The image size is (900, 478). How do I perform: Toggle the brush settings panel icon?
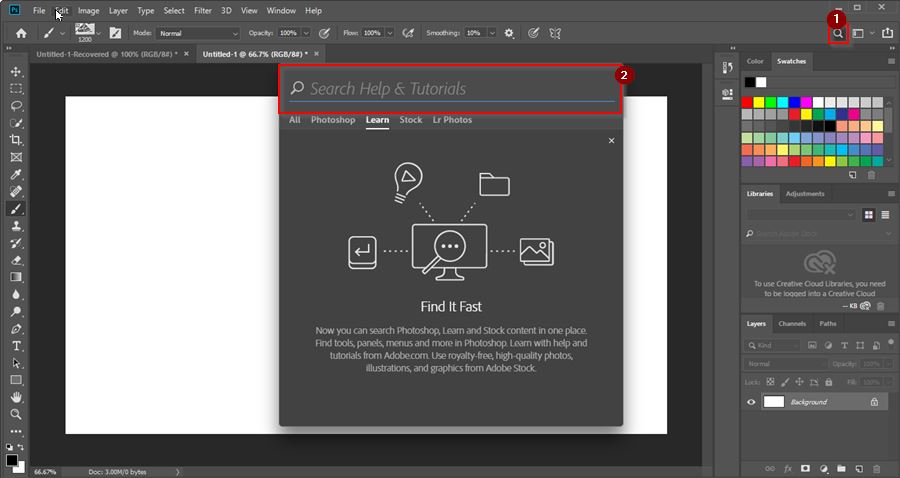[115, 33]
